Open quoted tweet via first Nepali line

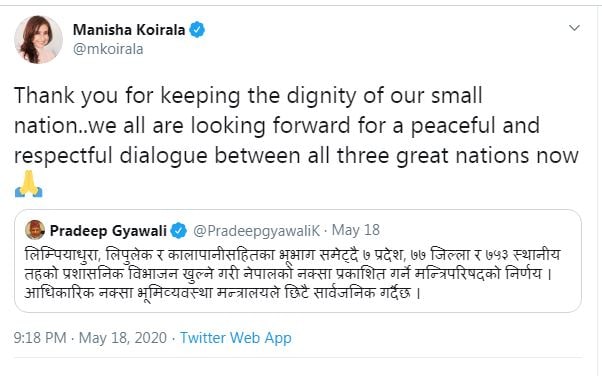coord(293,255)
